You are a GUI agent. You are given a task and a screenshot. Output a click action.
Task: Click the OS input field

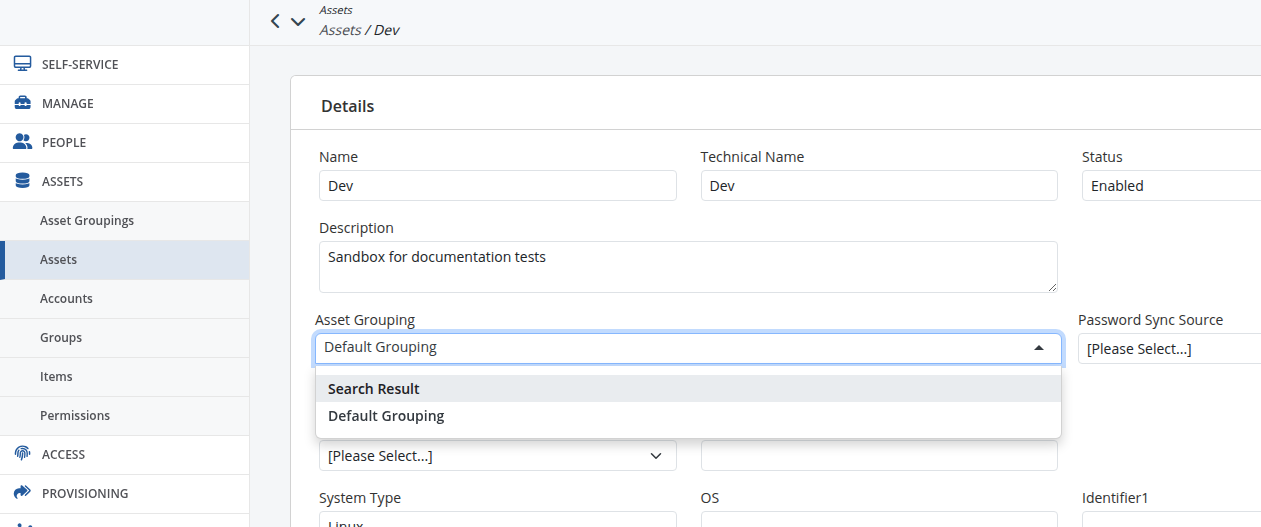pyautogui.click(x=879, y=519)
